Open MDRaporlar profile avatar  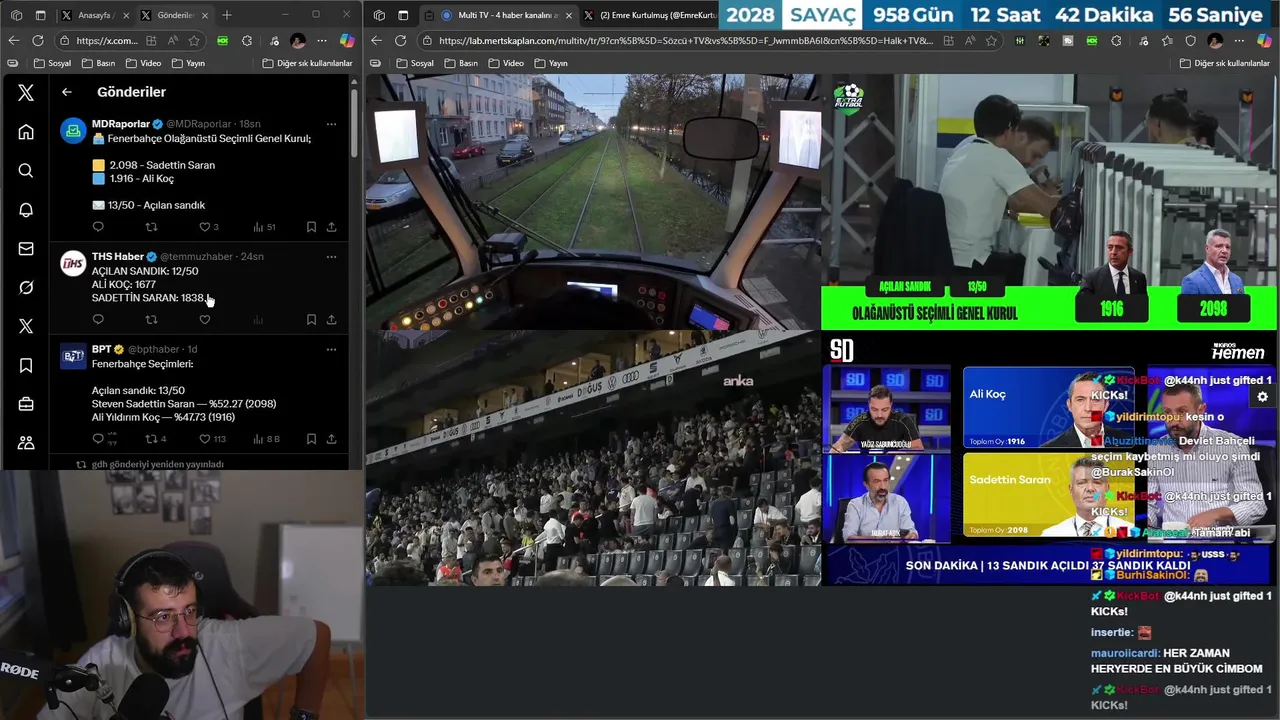(73, 131)
